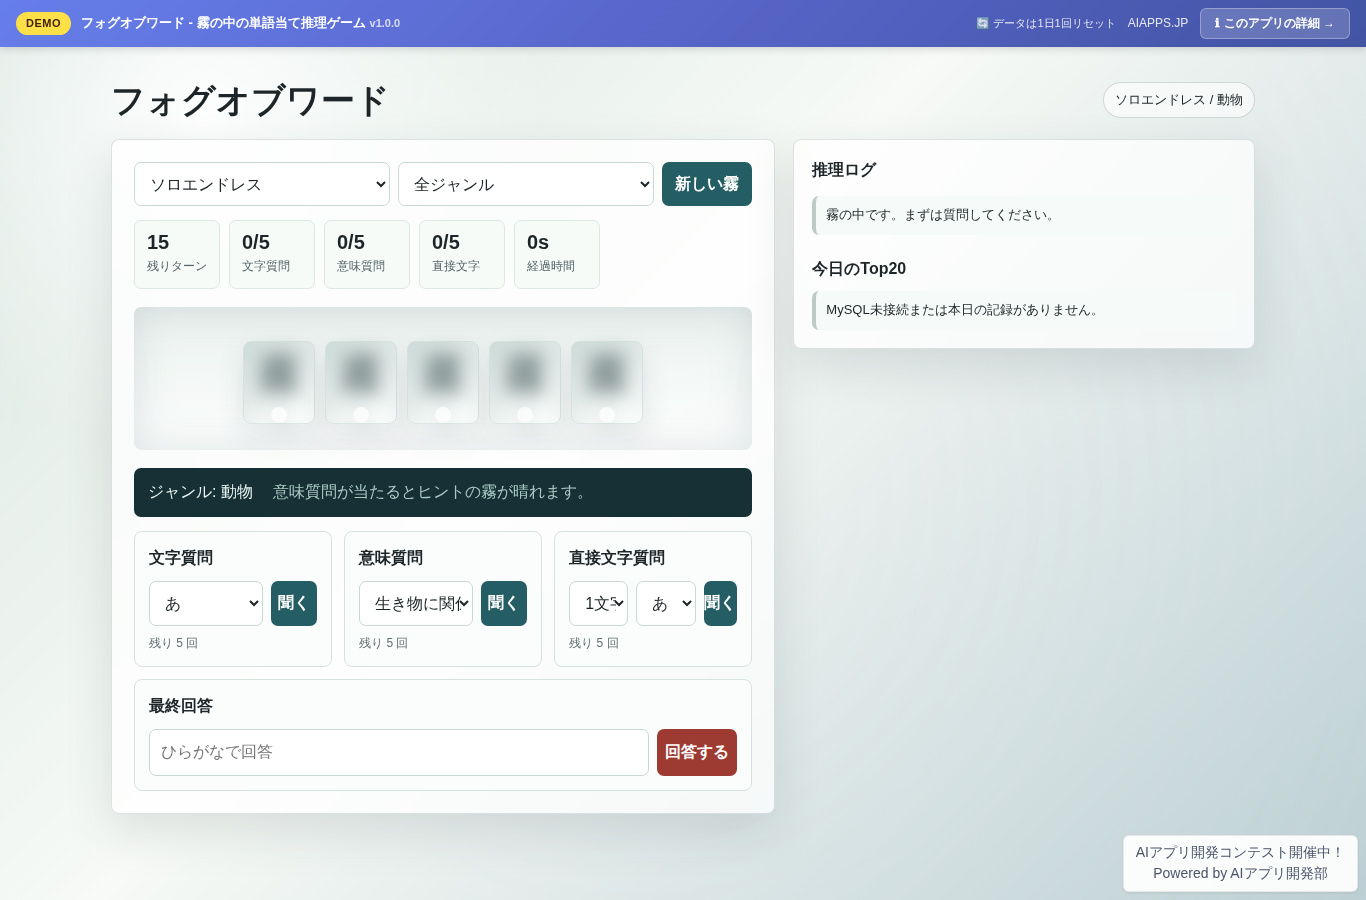Click the 残りターン 15 stat card
The width and height of the screenshot is (1366, 900).
pyautogui.click(x=177, y=254)
